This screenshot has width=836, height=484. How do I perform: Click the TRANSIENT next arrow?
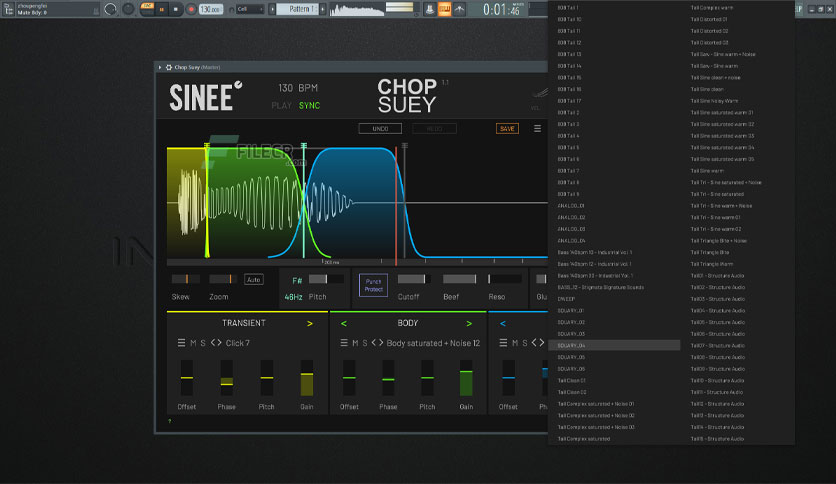[310, 324]
